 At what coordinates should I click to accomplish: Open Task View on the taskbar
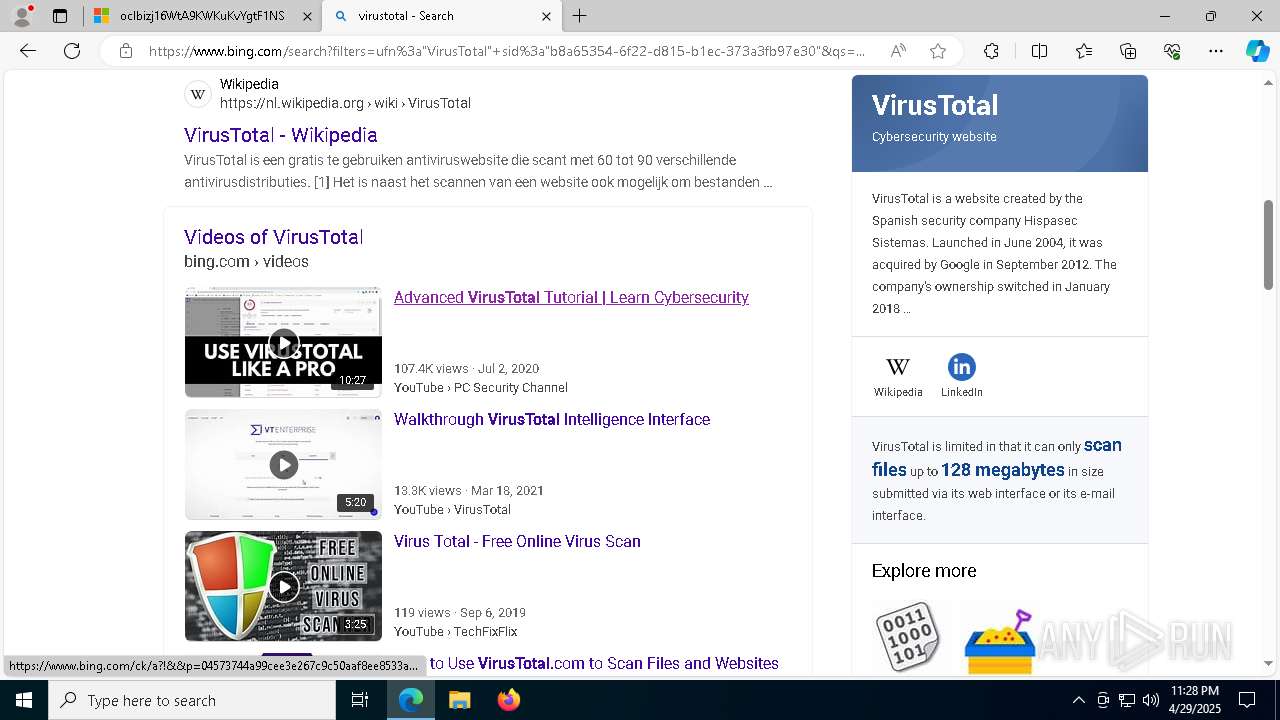point(360,700)
